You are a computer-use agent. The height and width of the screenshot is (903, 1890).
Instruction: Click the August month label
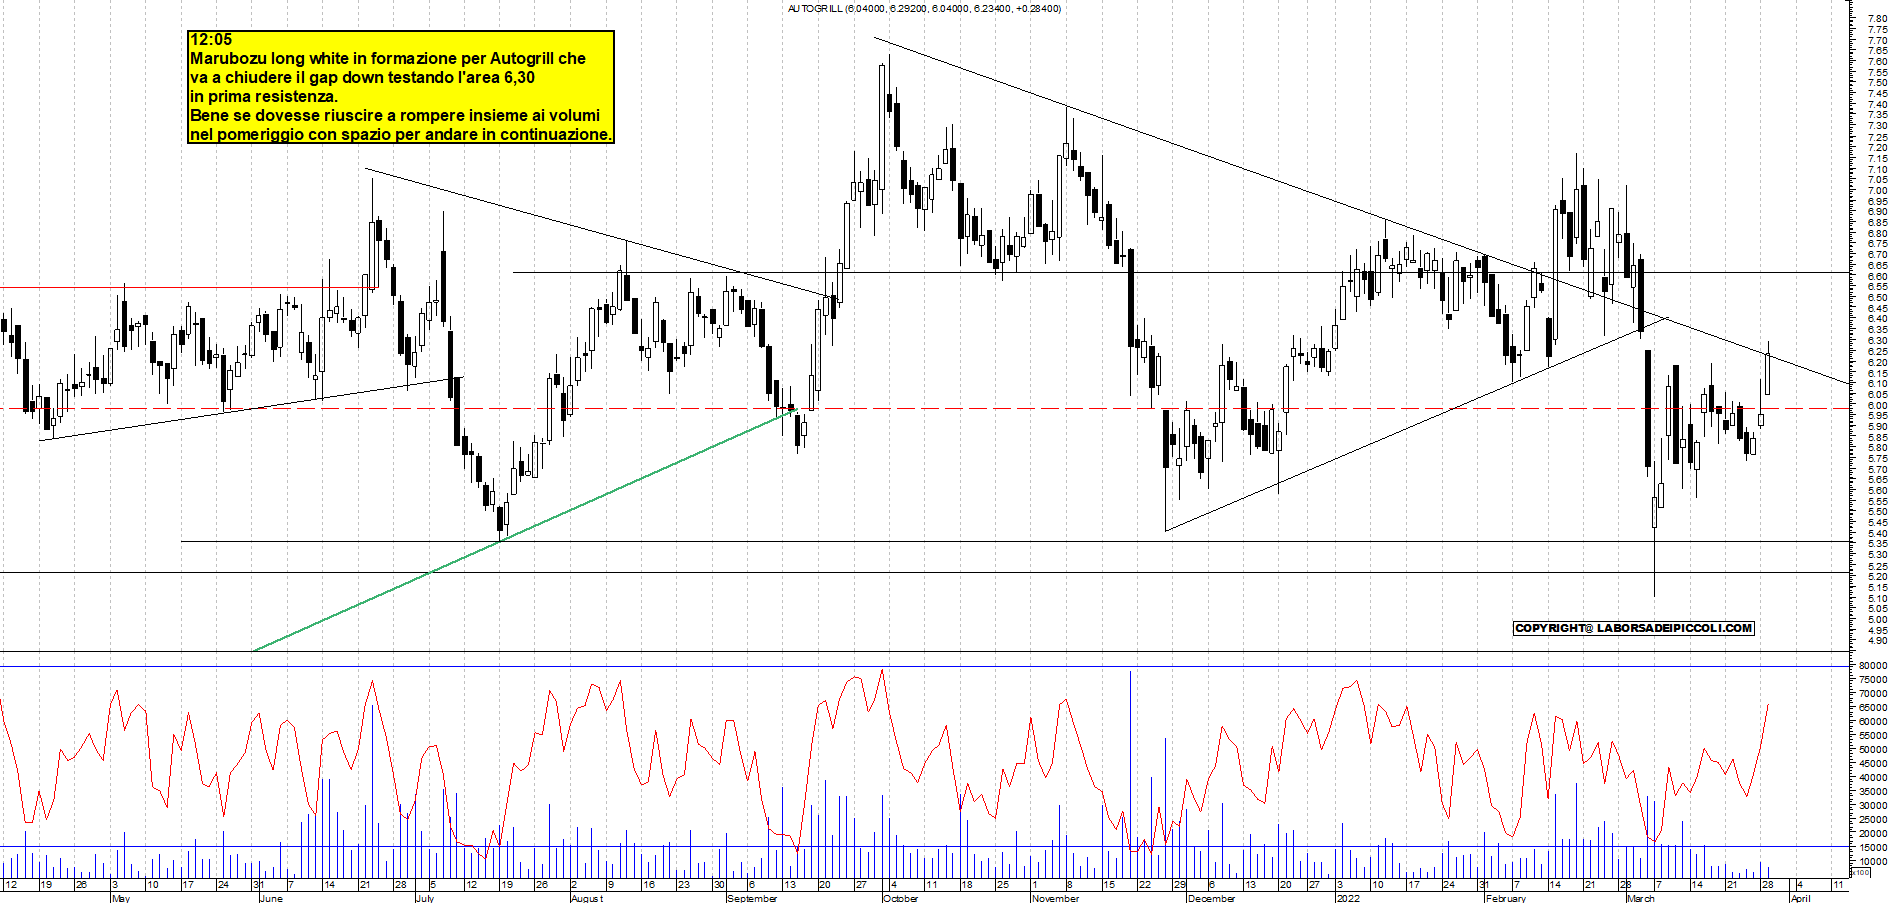point(587,898)
